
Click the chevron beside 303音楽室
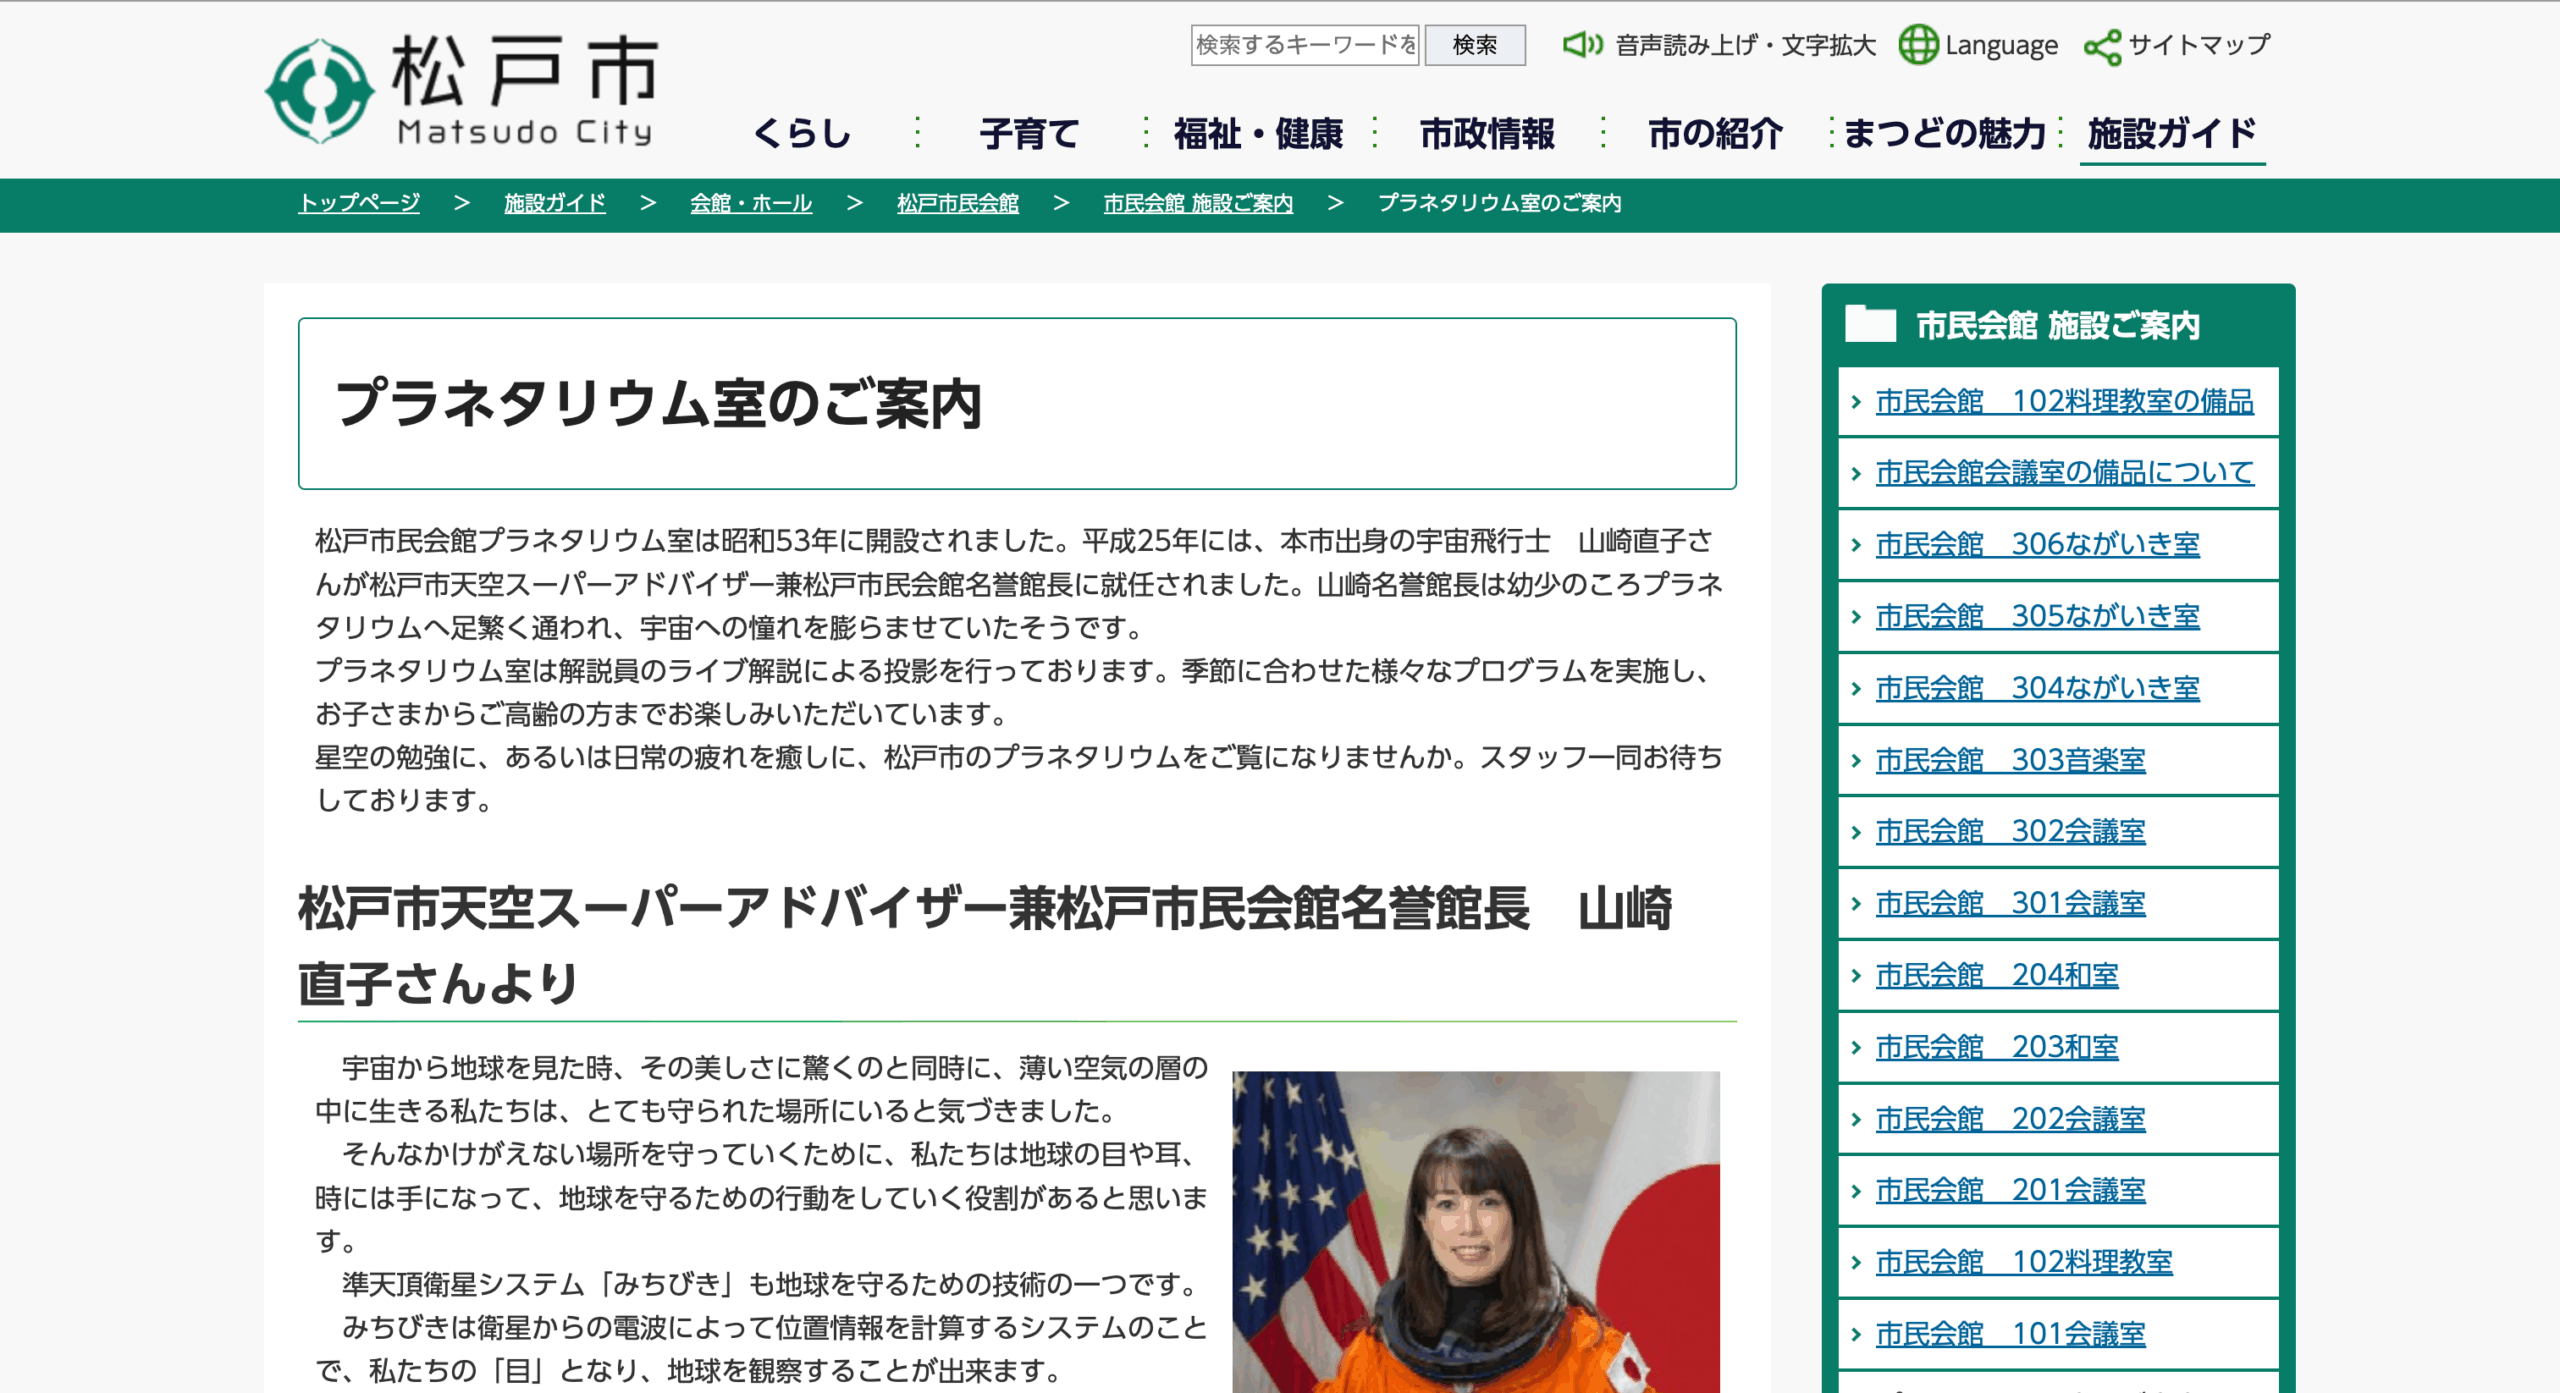coord(1856,761)
